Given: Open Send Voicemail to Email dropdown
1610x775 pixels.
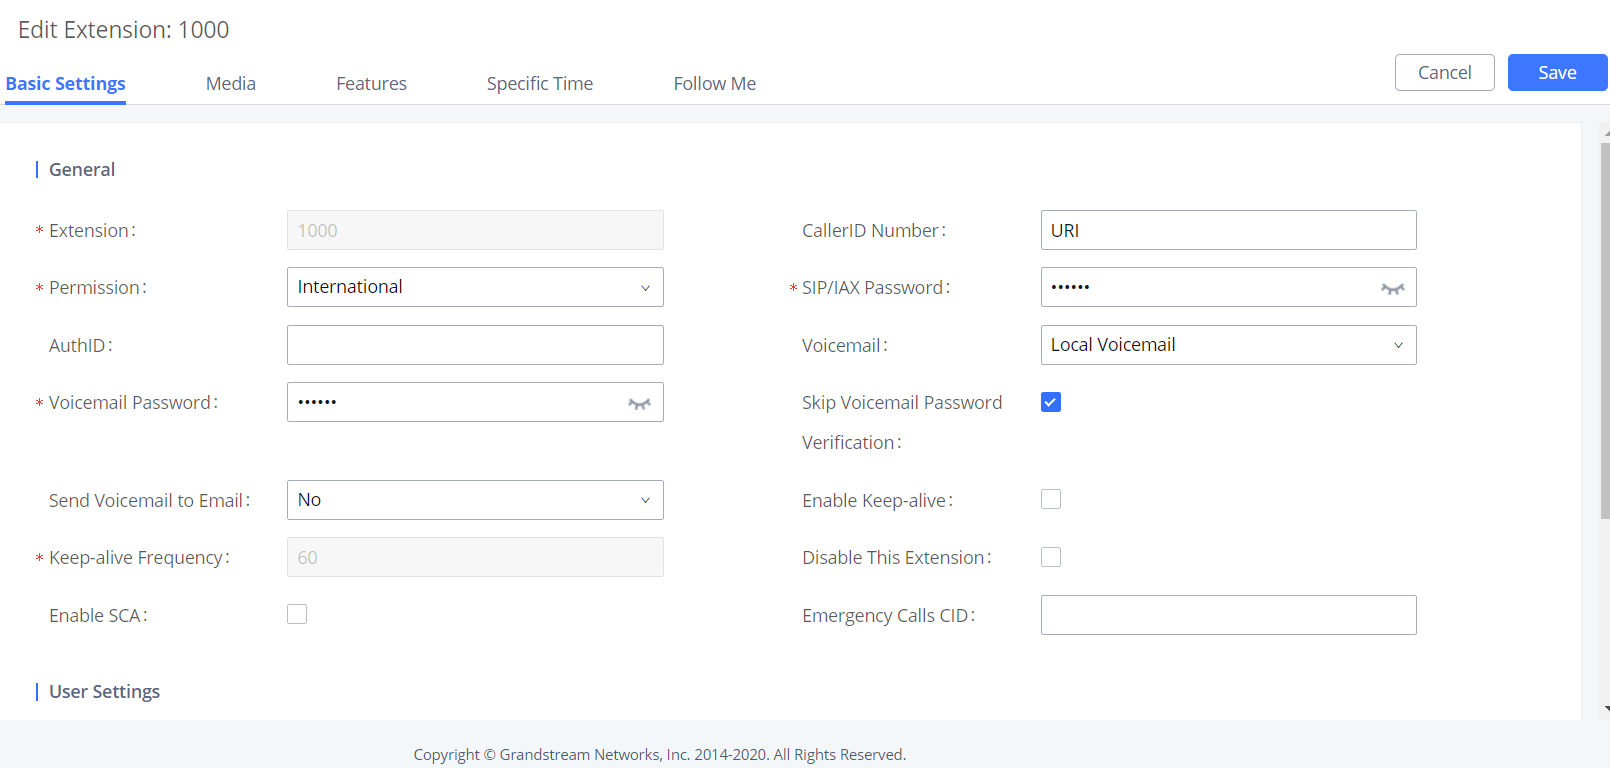Looking at the screenshot, I should click(475, 500).
